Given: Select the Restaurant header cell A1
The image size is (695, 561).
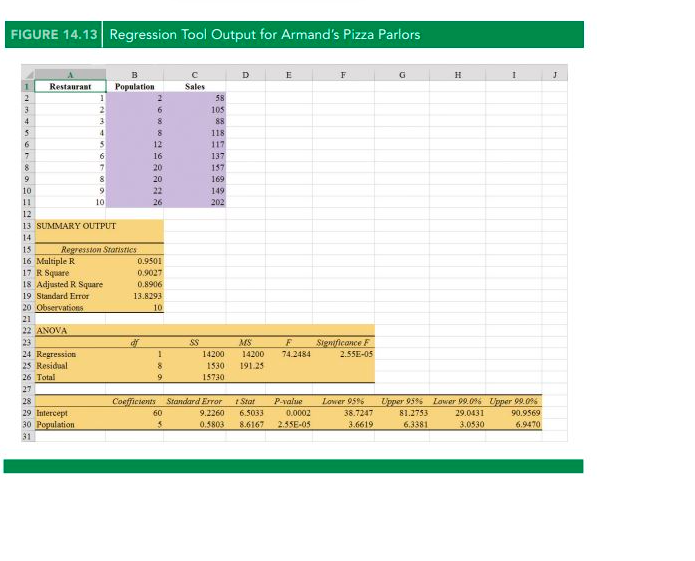Looking at the screenshot, I should click(70, 86).
